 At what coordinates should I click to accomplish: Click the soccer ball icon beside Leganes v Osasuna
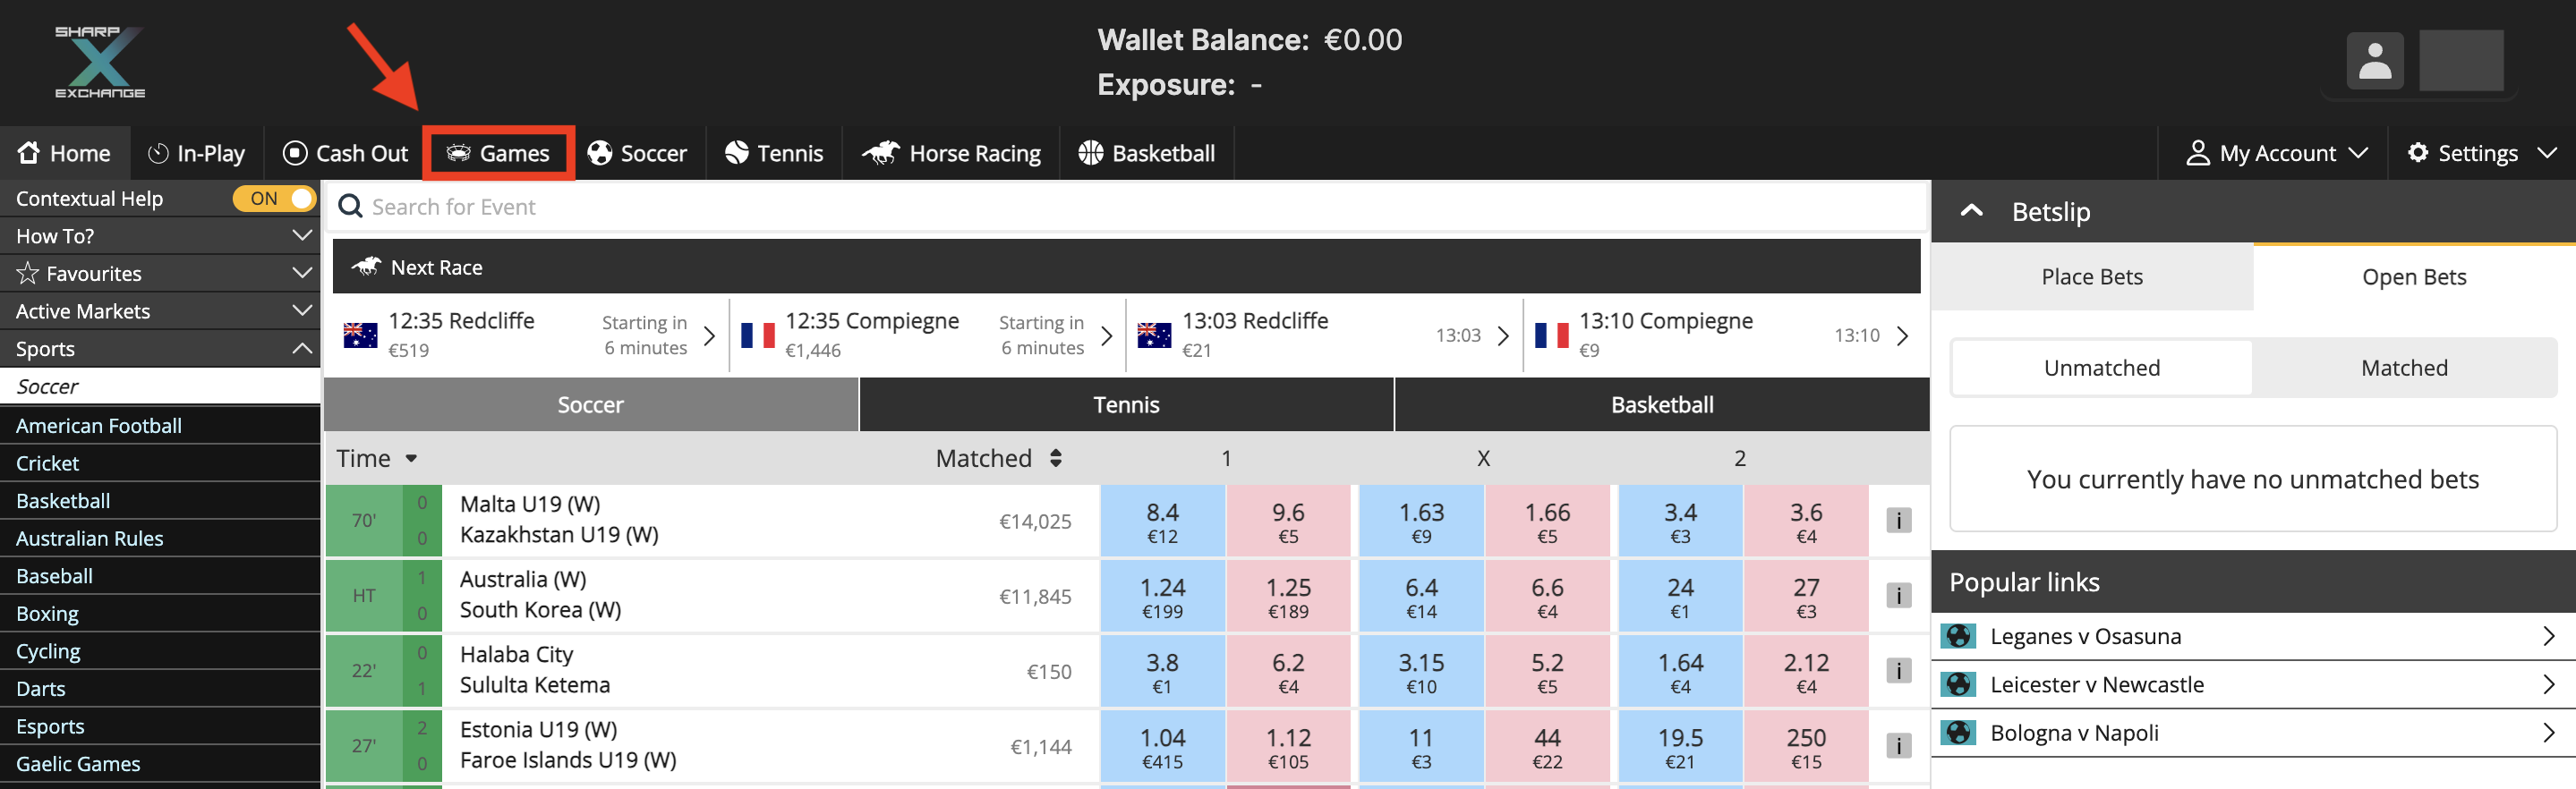(x=1958, y=636)
